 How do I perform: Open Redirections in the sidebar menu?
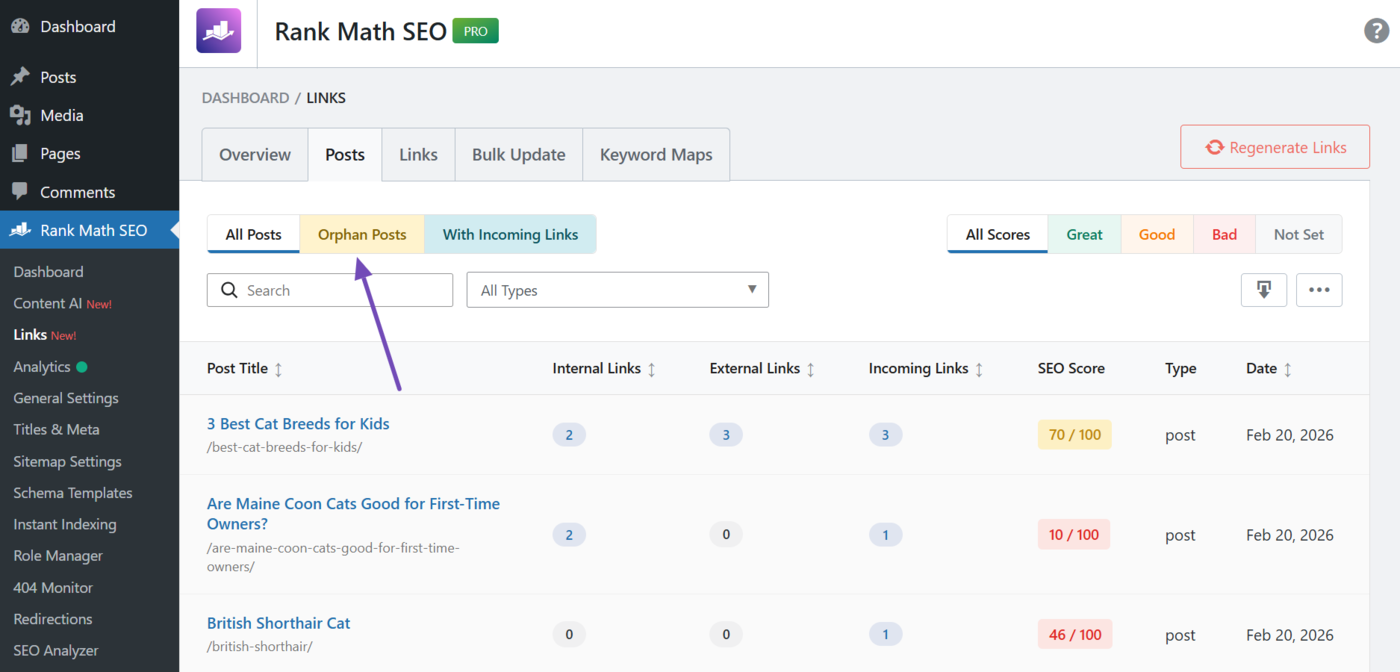(53, 619)
